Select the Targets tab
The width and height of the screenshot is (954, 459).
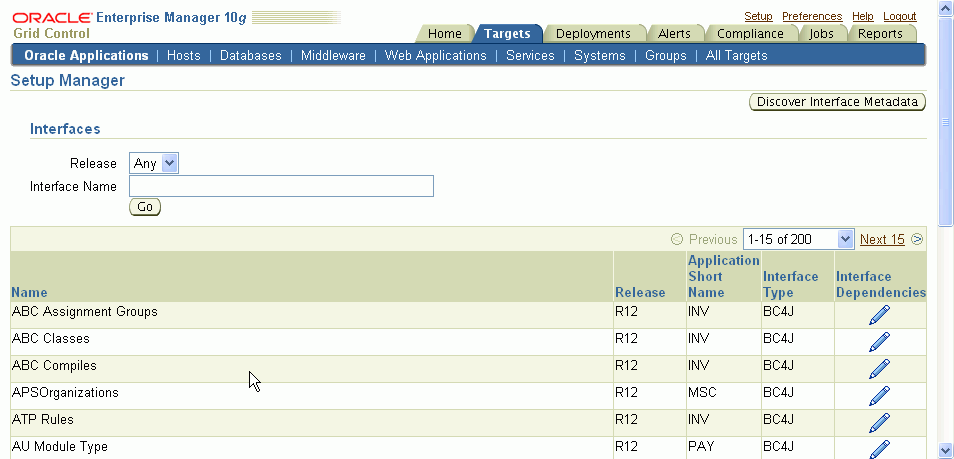click(x=507, y=33)
